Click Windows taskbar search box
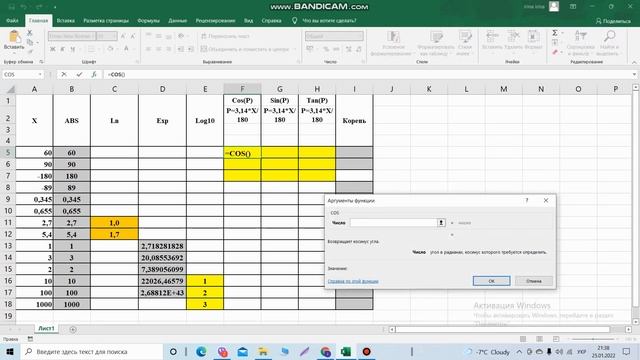Image resolution: width=640 pixels, height=360 pixels. click(x=92, y=351)
